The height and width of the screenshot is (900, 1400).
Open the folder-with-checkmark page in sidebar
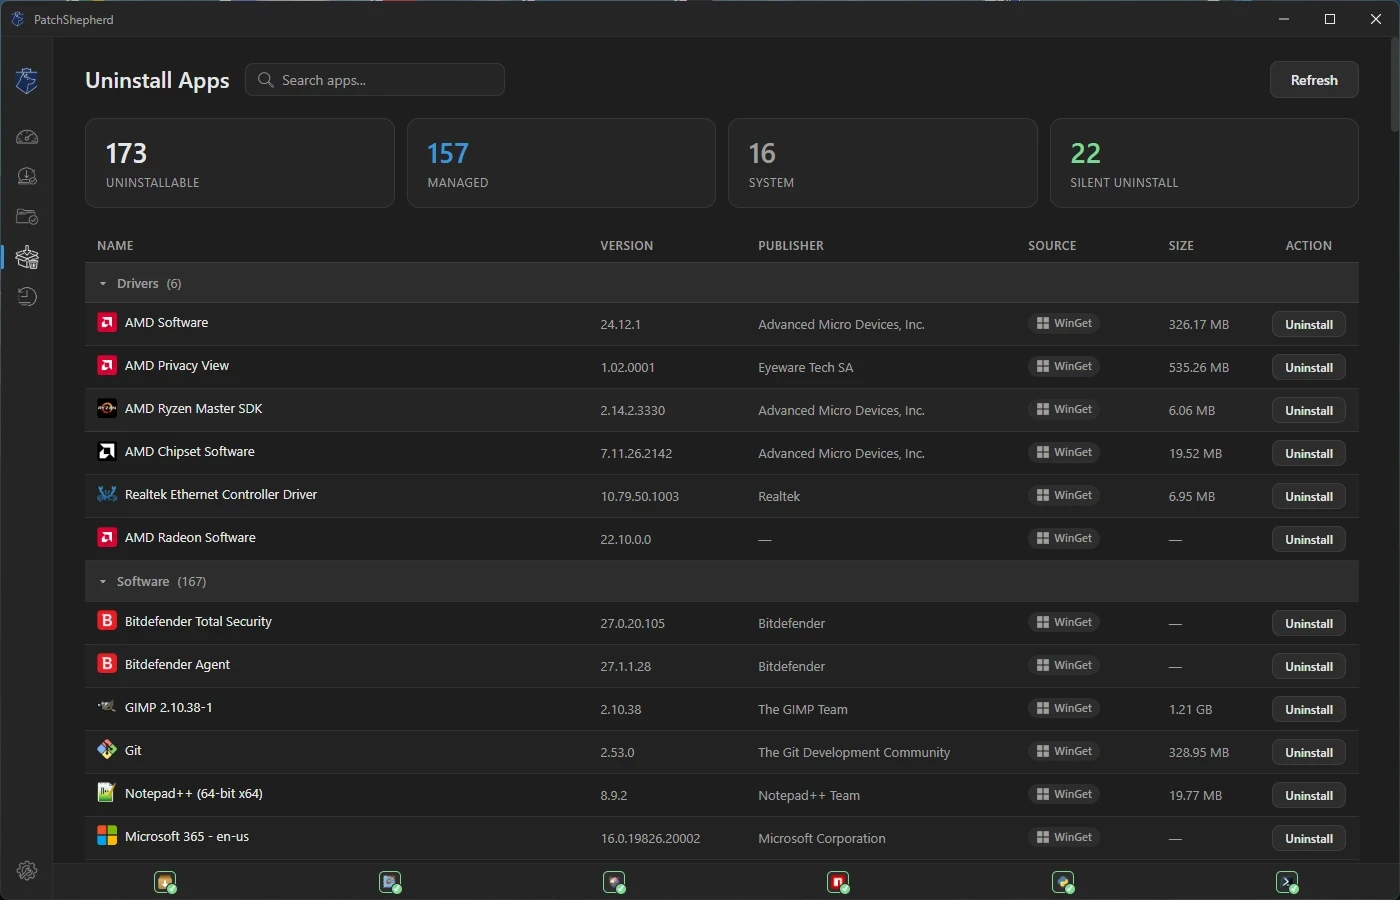(x=27, y=217)
